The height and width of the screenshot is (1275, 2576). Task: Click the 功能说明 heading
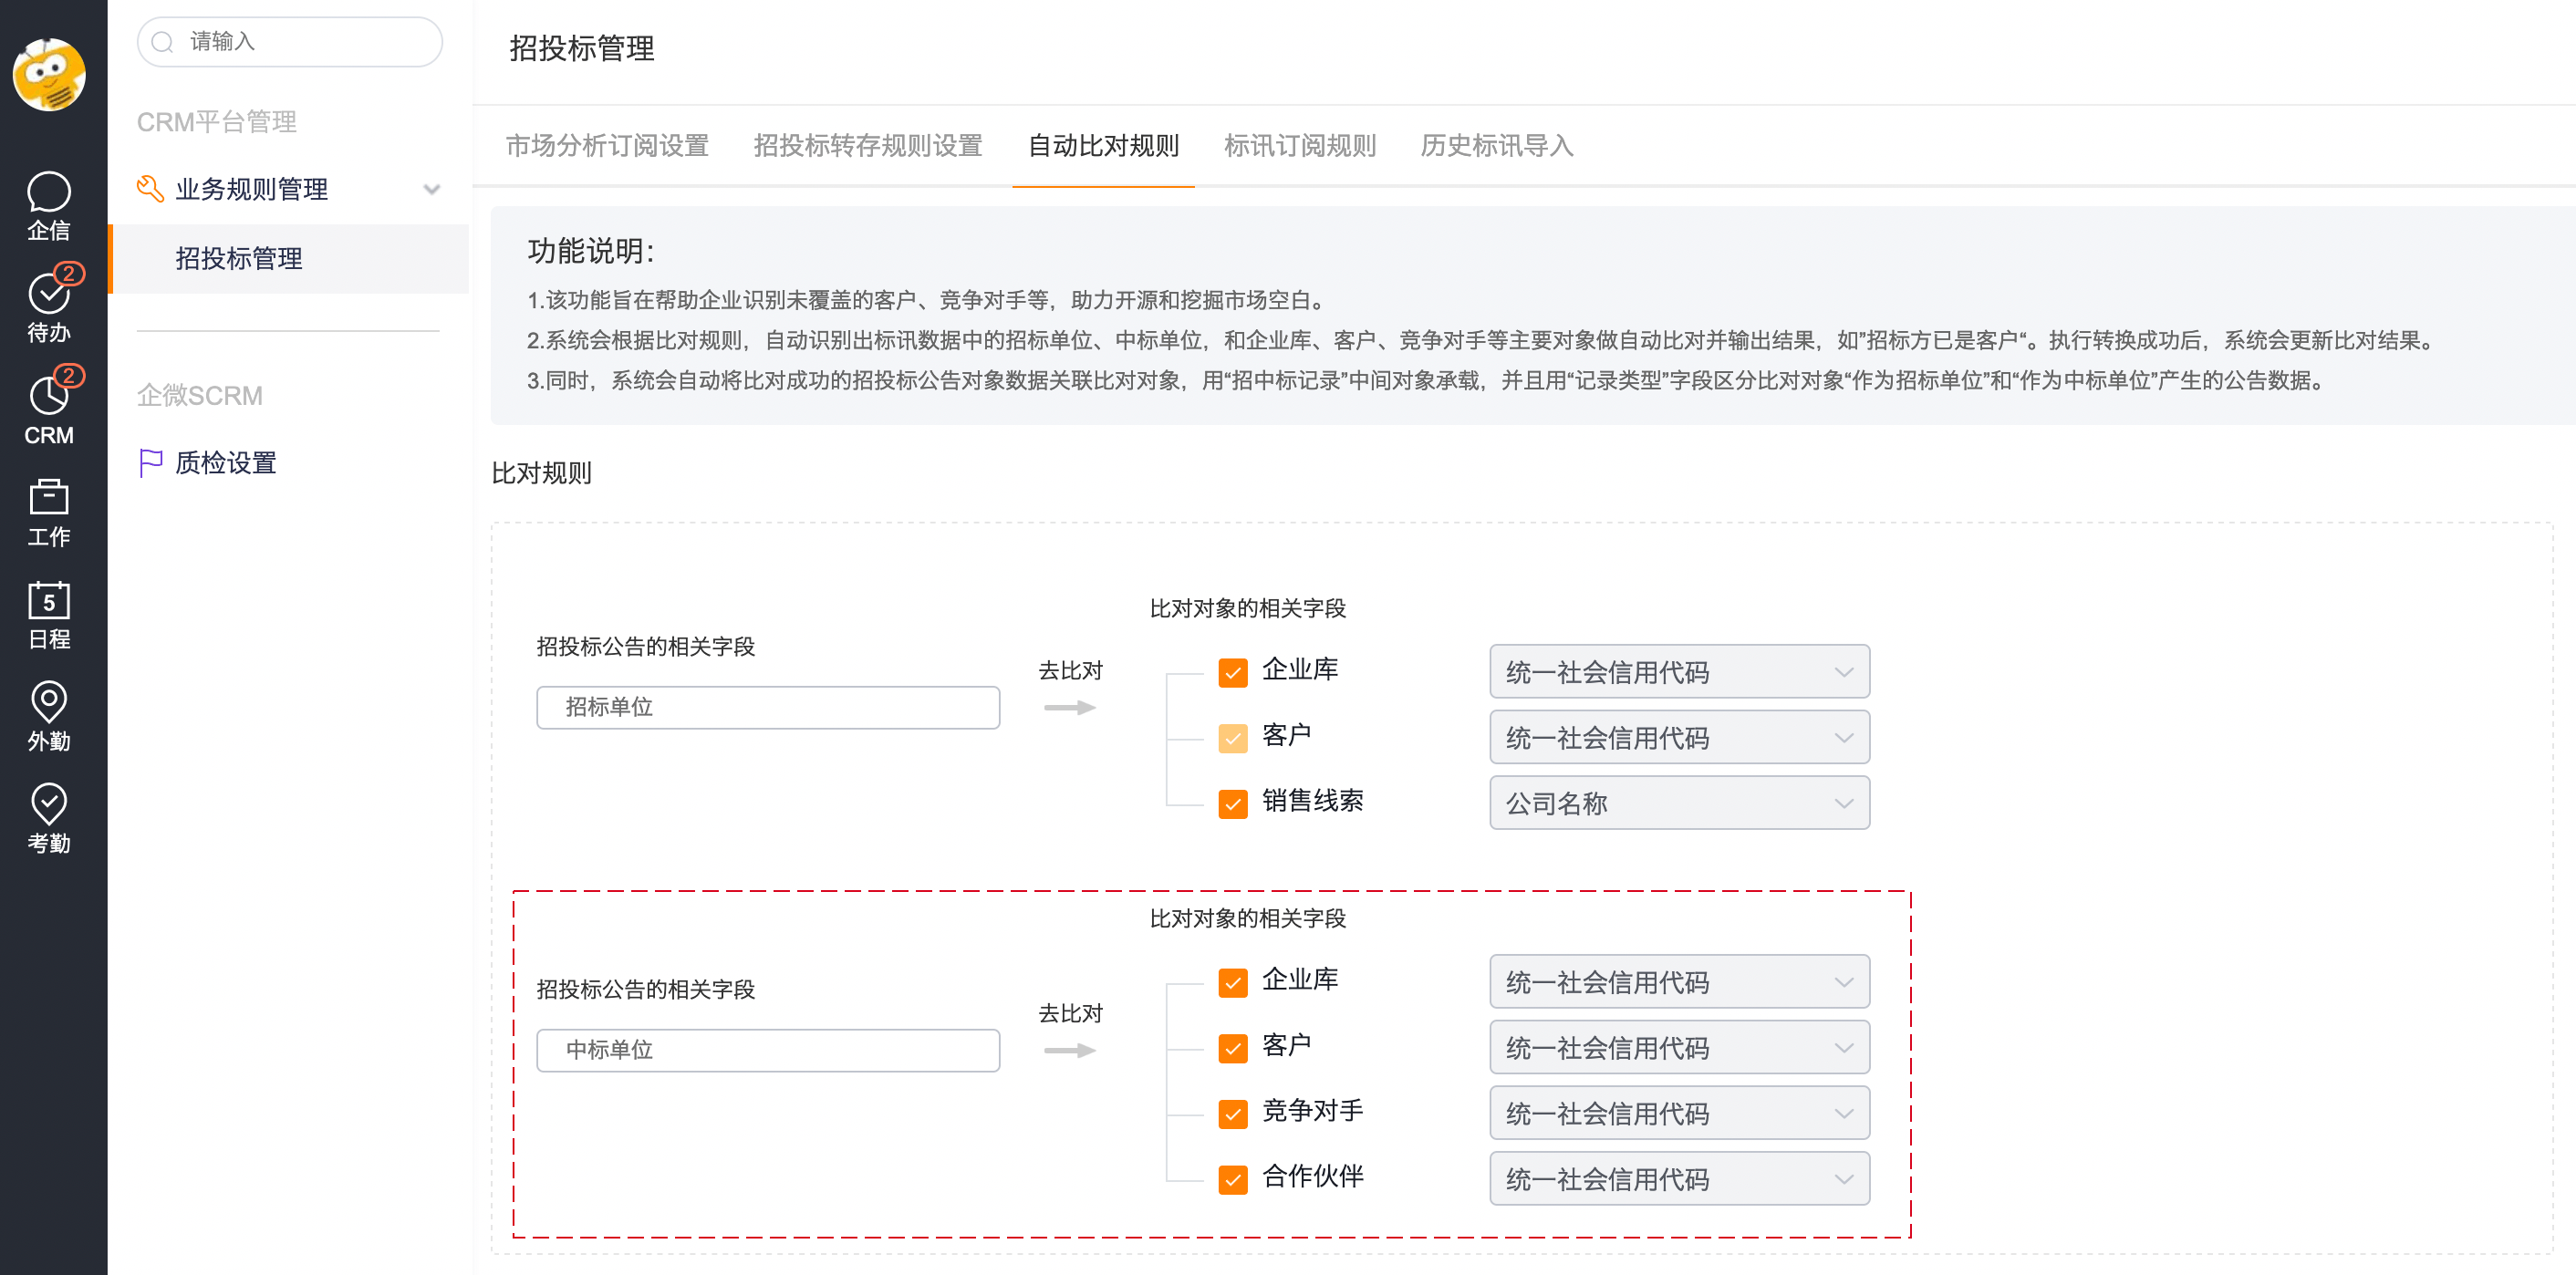[590, 250]
